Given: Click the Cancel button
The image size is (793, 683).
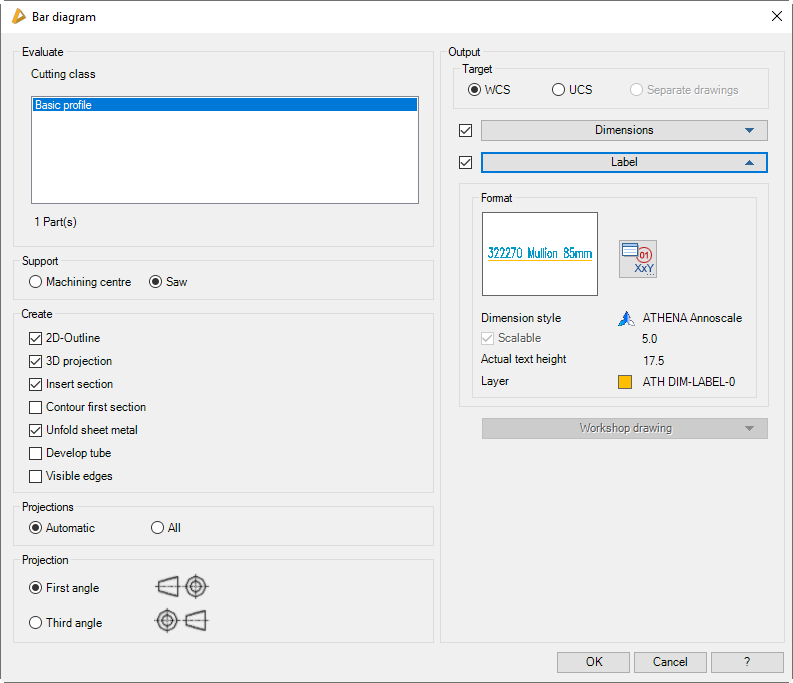Looking at the screenshot, I should (x=670, y=662).
